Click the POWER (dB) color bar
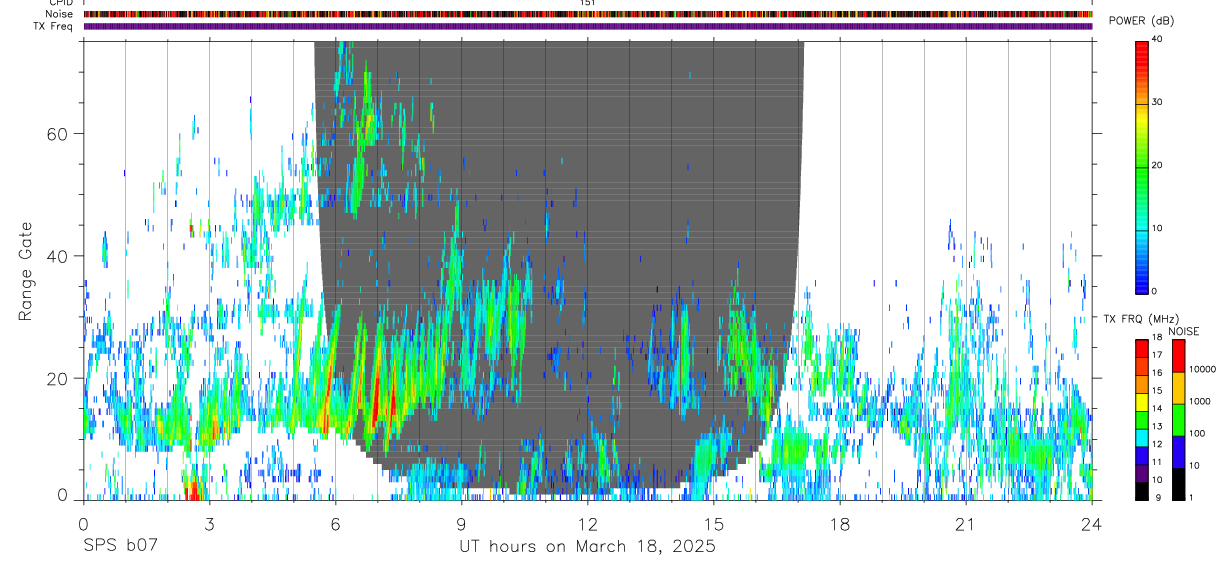 point(1142,166)
